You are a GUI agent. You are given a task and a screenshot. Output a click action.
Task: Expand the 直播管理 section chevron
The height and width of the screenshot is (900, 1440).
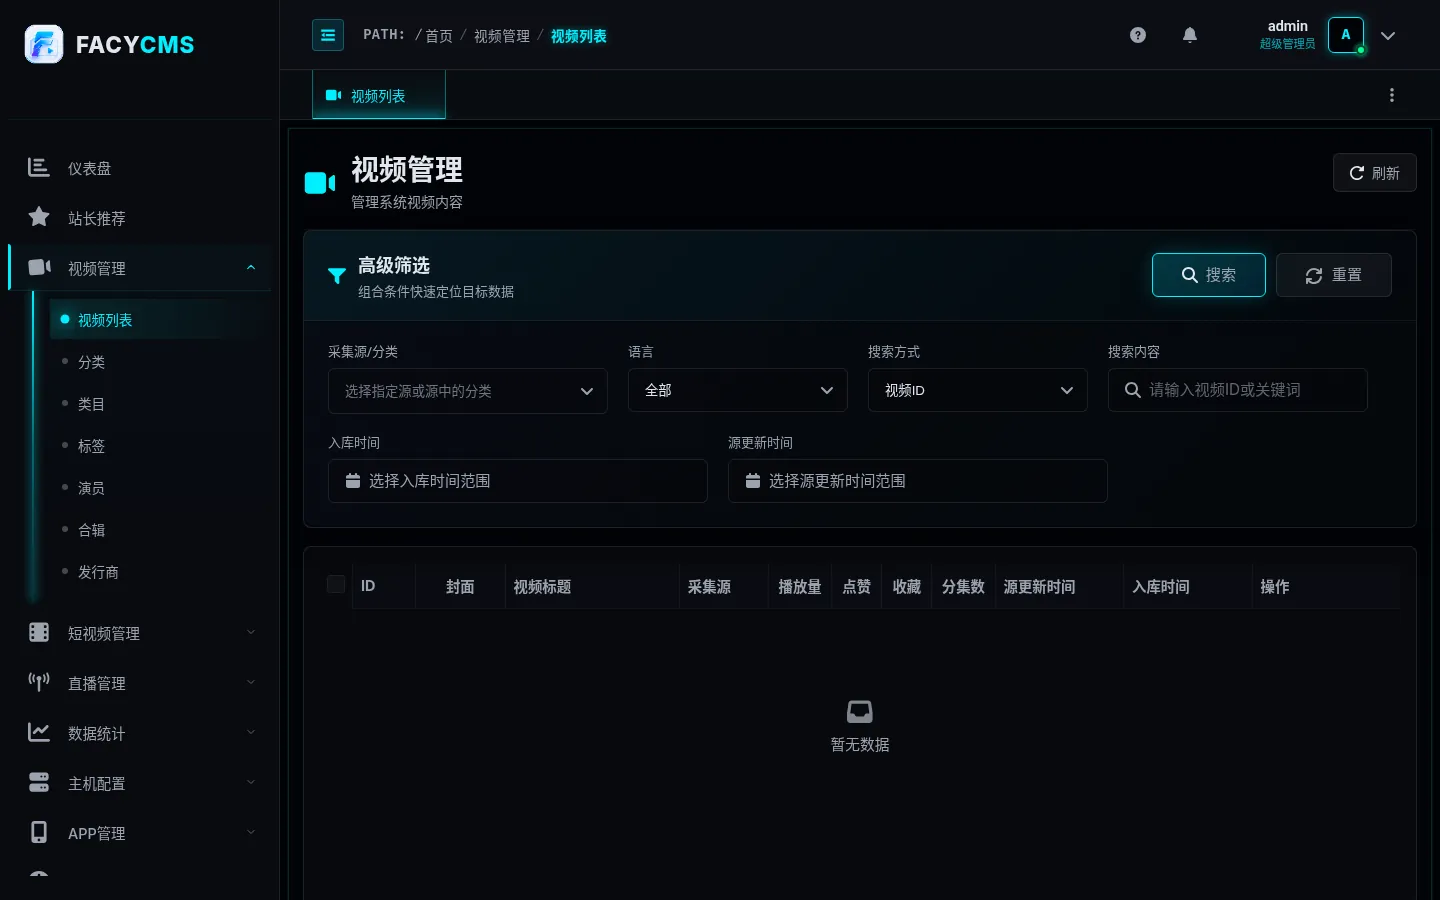[x=251, y=682]
